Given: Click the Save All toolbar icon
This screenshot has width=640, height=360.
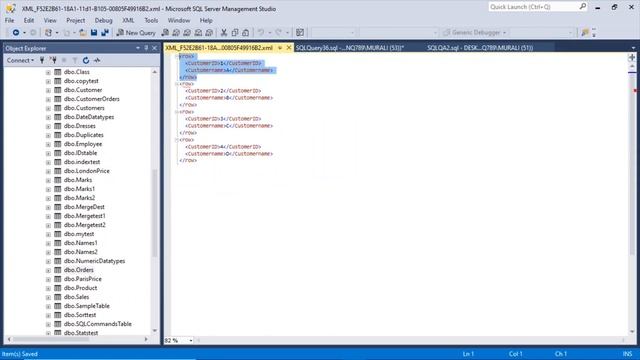Looking at the screenshot, I should pos(105,33).
